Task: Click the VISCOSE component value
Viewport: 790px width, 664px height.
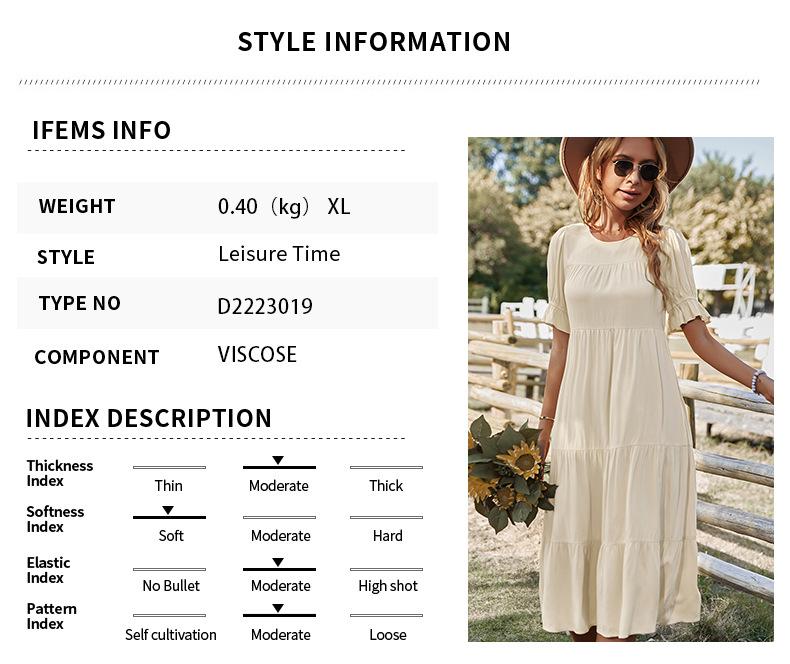Action: coord(257,355)
